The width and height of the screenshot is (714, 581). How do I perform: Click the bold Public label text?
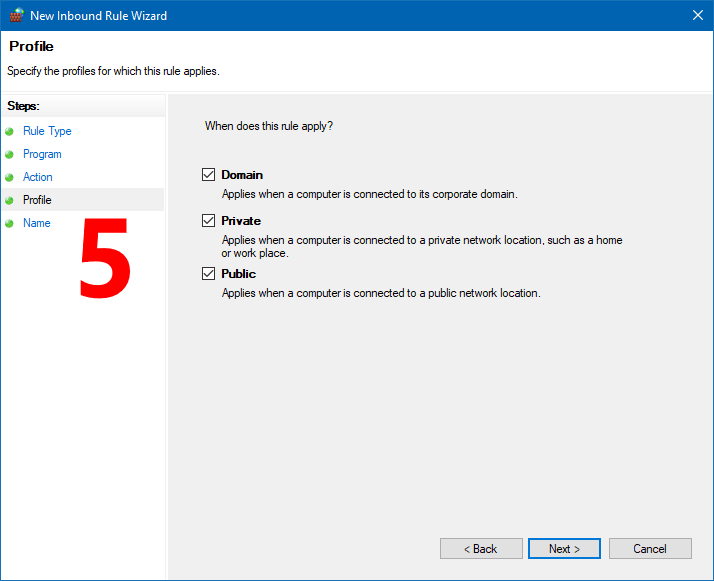tap(239, 274)
